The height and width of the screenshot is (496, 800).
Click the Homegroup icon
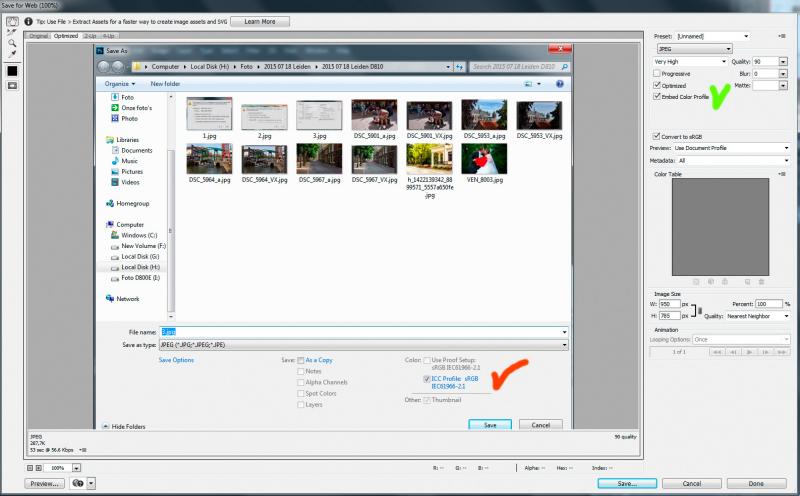110,203
